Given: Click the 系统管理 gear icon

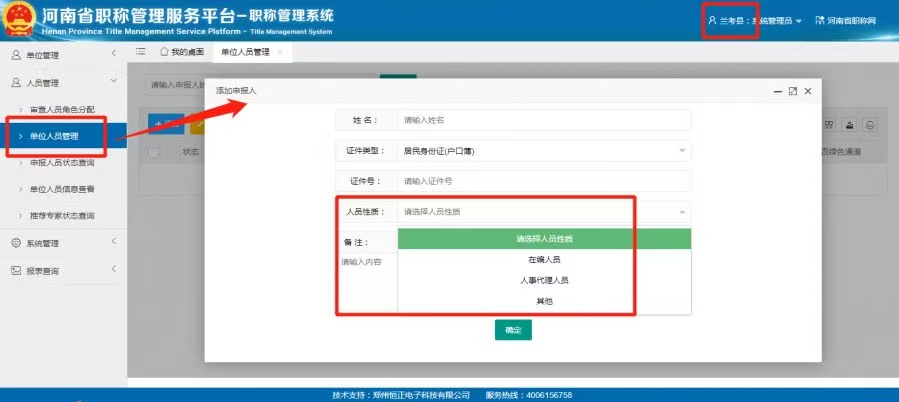Looking at the screenshot, I should [x=16, y=243].
